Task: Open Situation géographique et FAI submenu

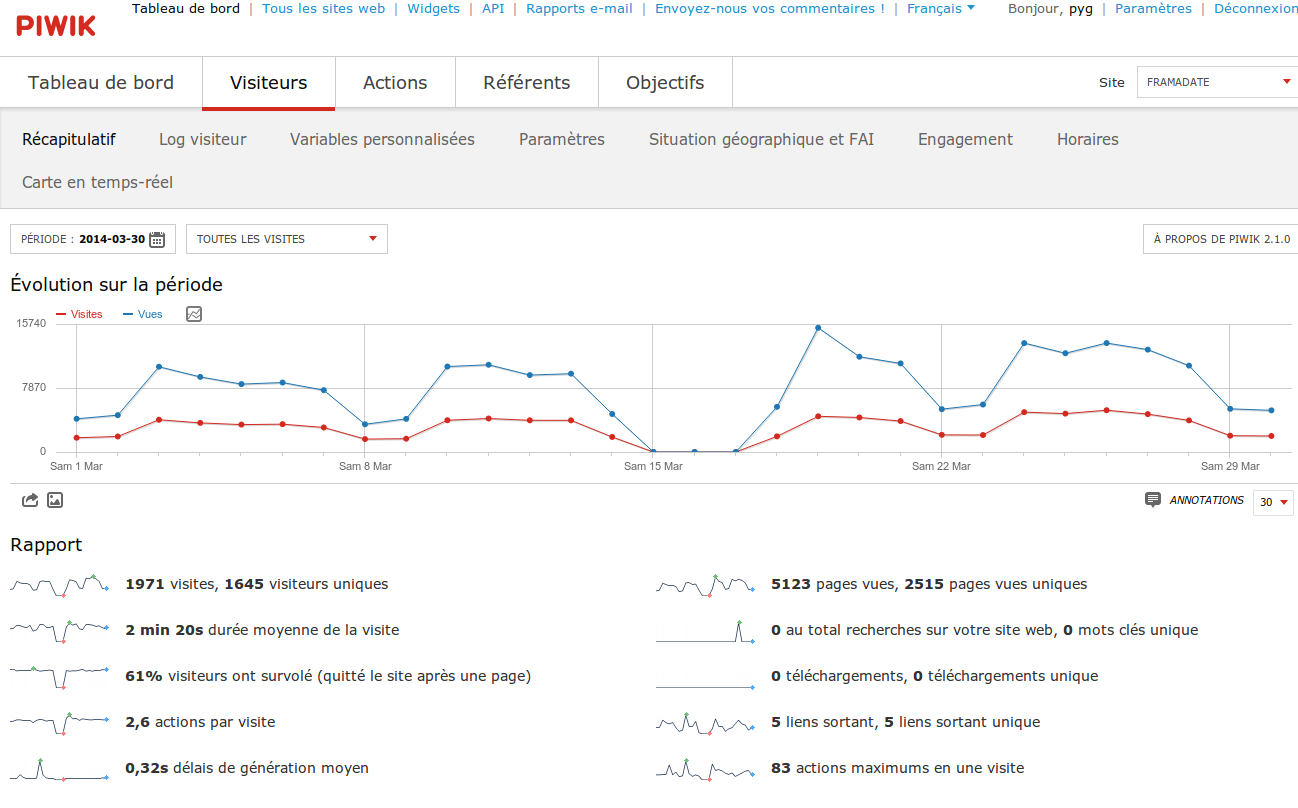Action: [x=761, y=139]
